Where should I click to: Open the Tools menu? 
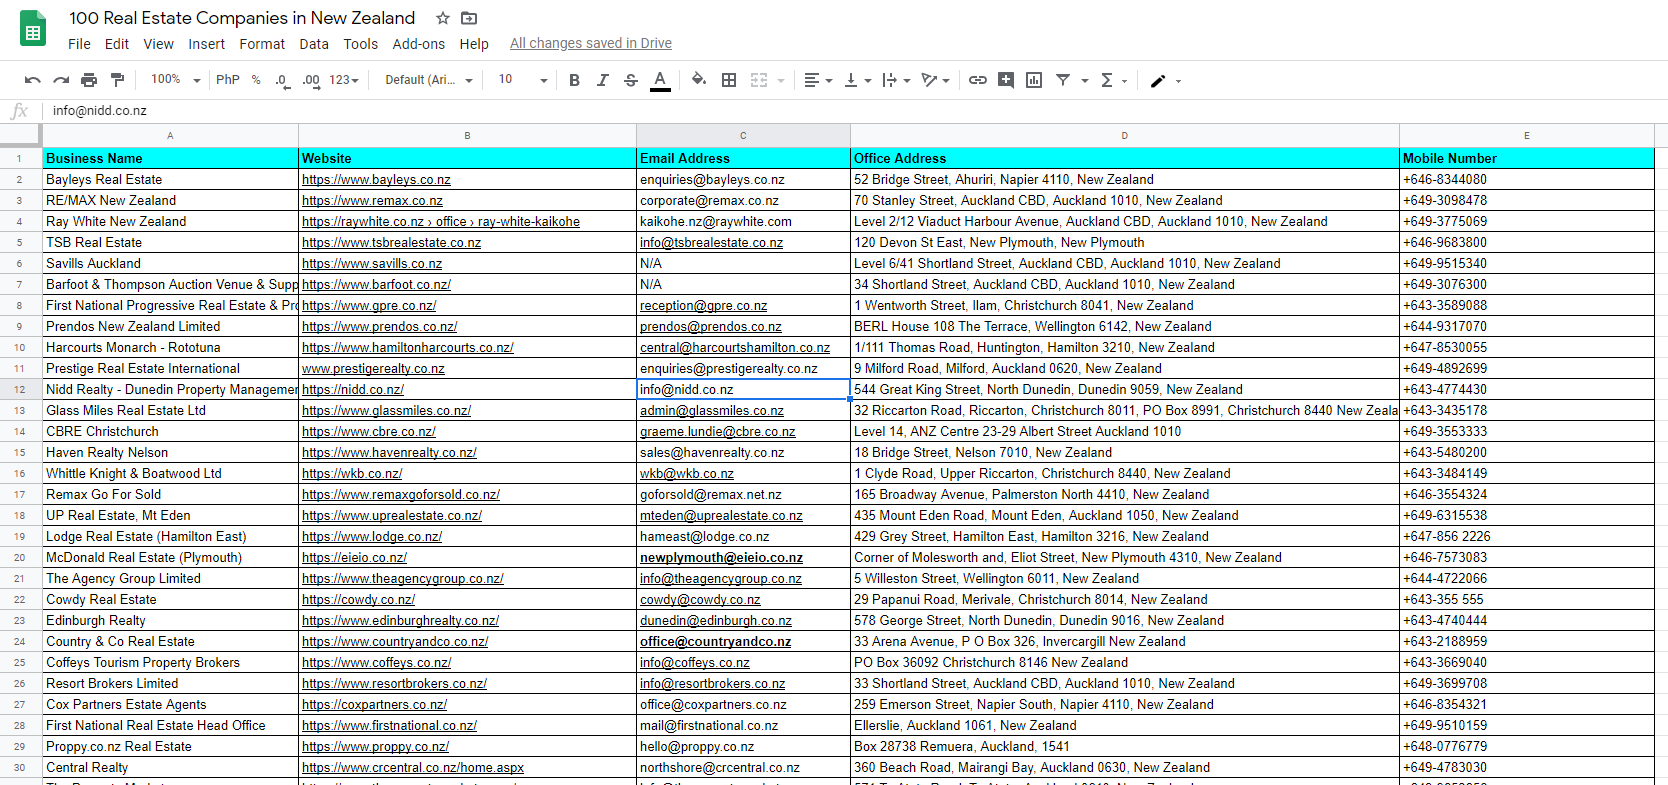360,44
